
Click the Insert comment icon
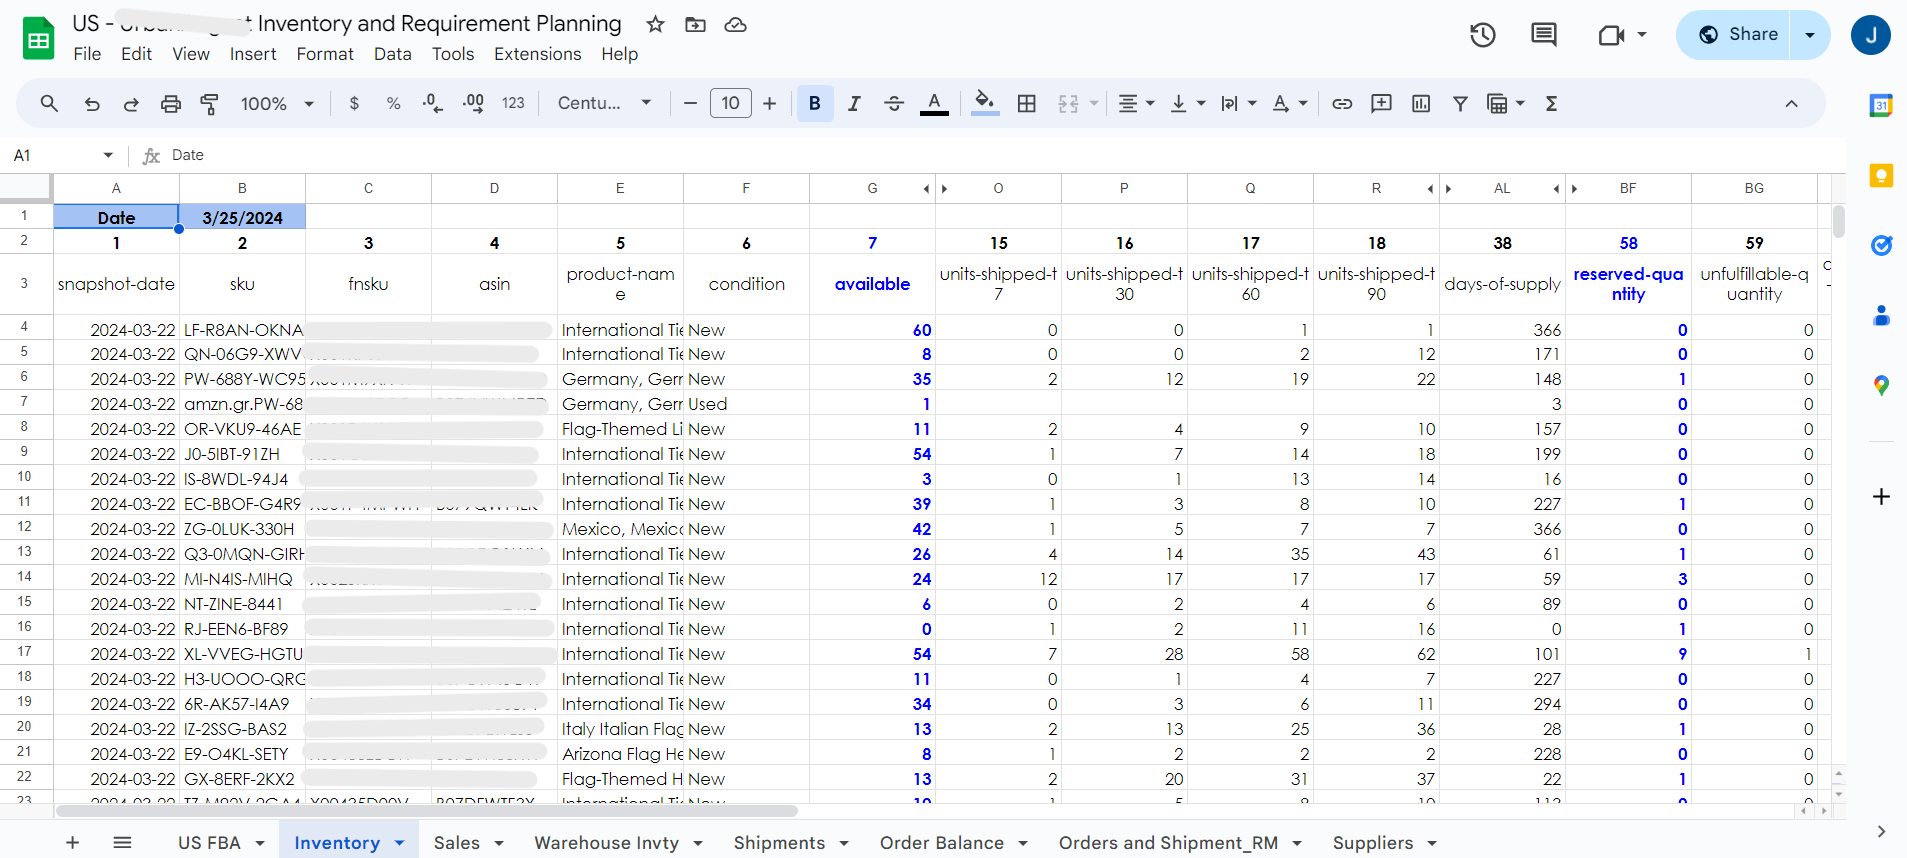[x=1382, y=103]
